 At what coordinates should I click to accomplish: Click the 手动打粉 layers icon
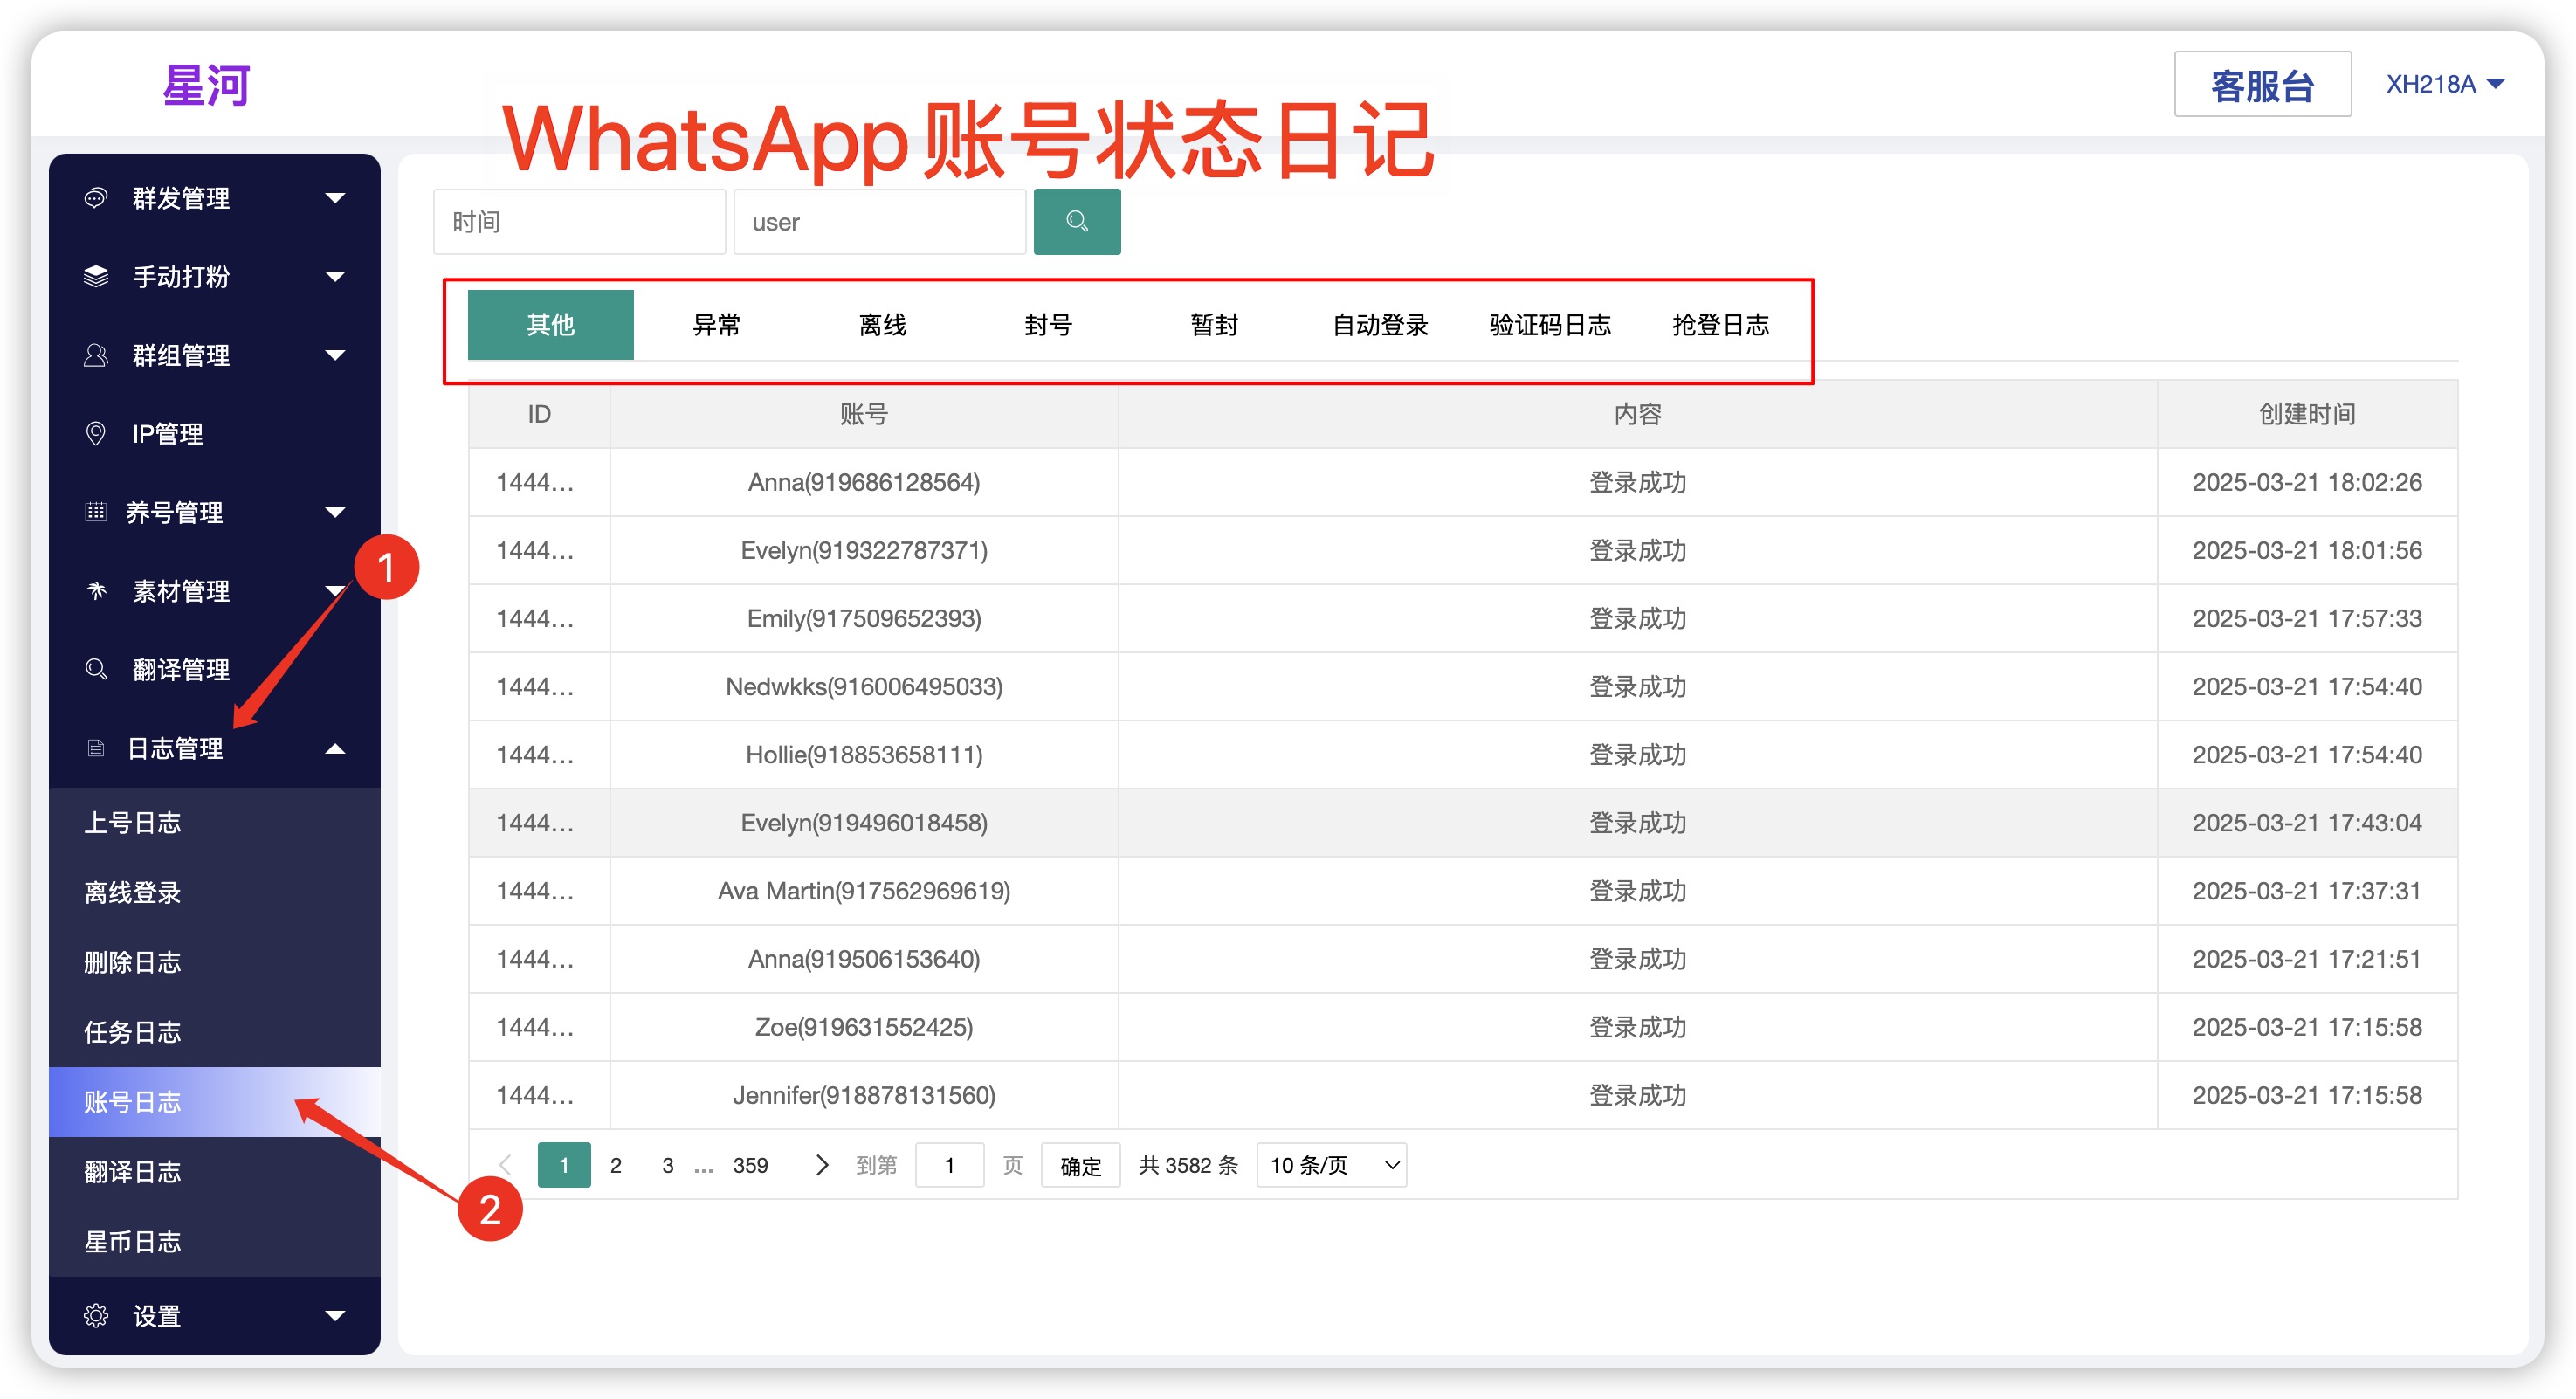(95, 276)
